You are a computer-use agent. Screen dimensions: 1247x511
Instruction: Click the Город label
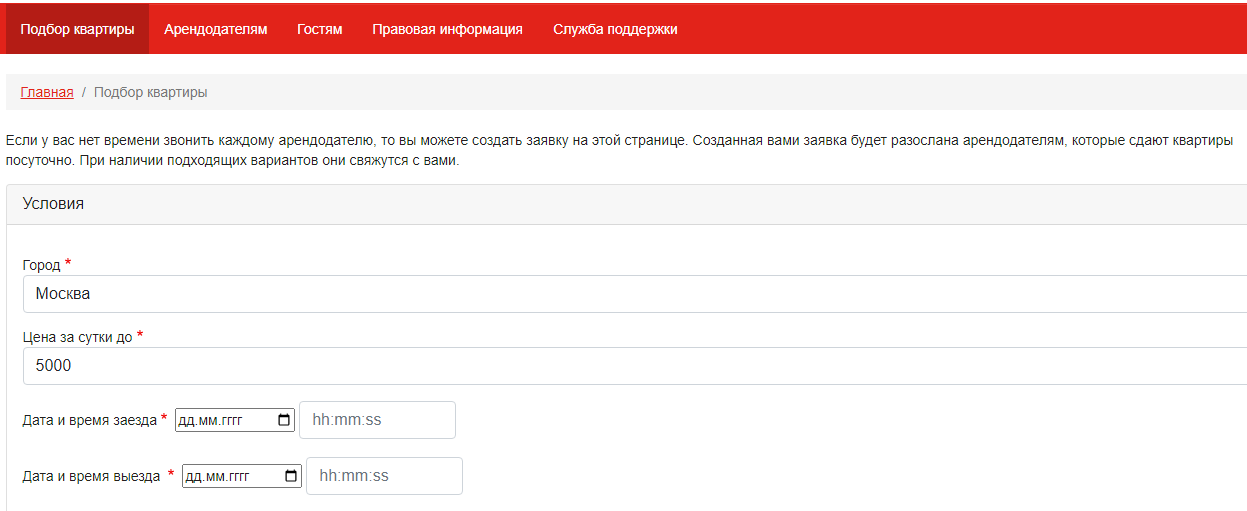pyautogui.click(x=41, y=265)
